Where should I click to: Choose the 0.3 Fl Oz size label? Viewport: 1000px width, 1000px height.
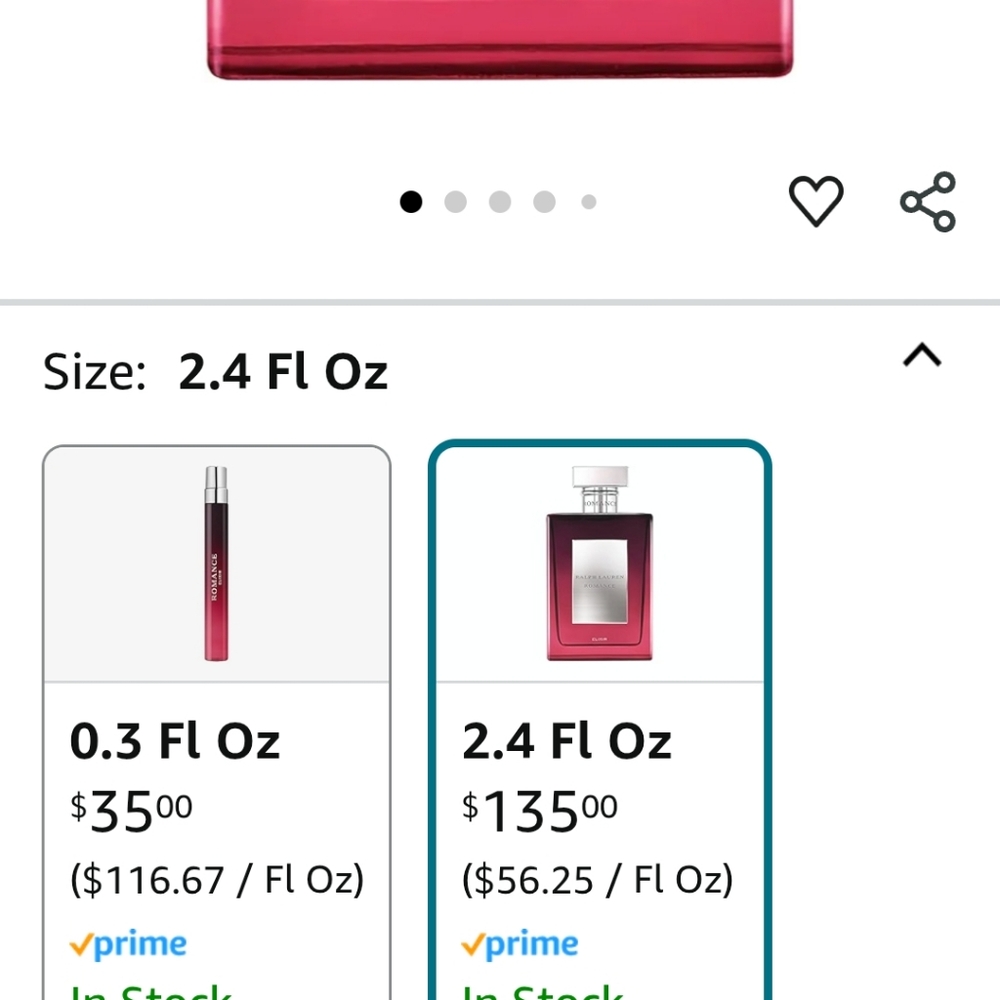(x=175, y=741)
